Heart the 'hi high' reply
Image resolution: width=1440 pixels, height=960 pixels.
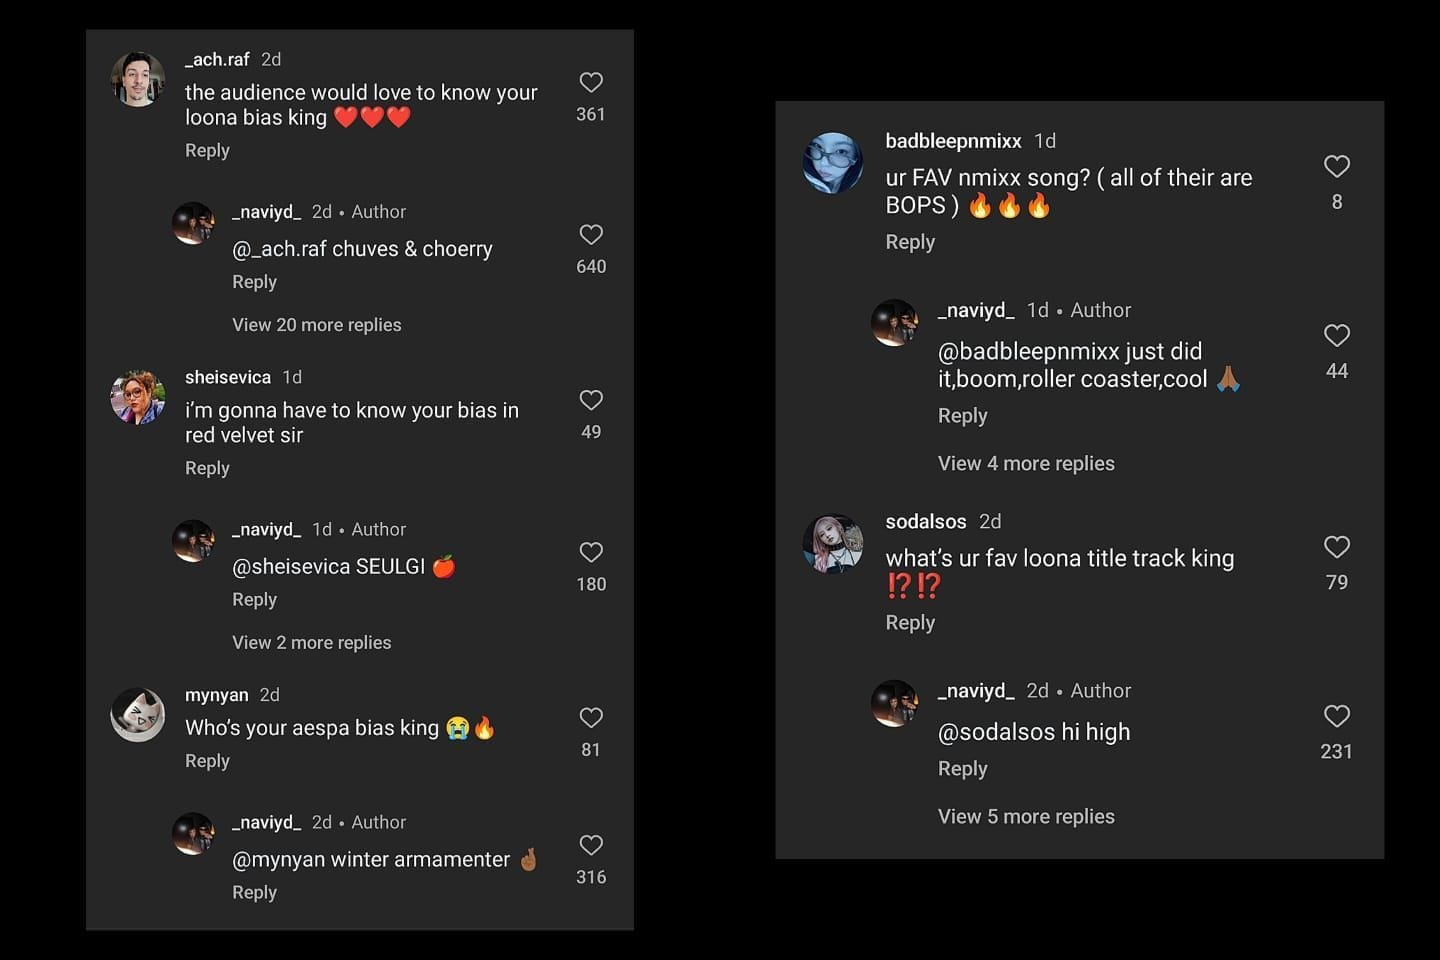tap(1336, 715)
